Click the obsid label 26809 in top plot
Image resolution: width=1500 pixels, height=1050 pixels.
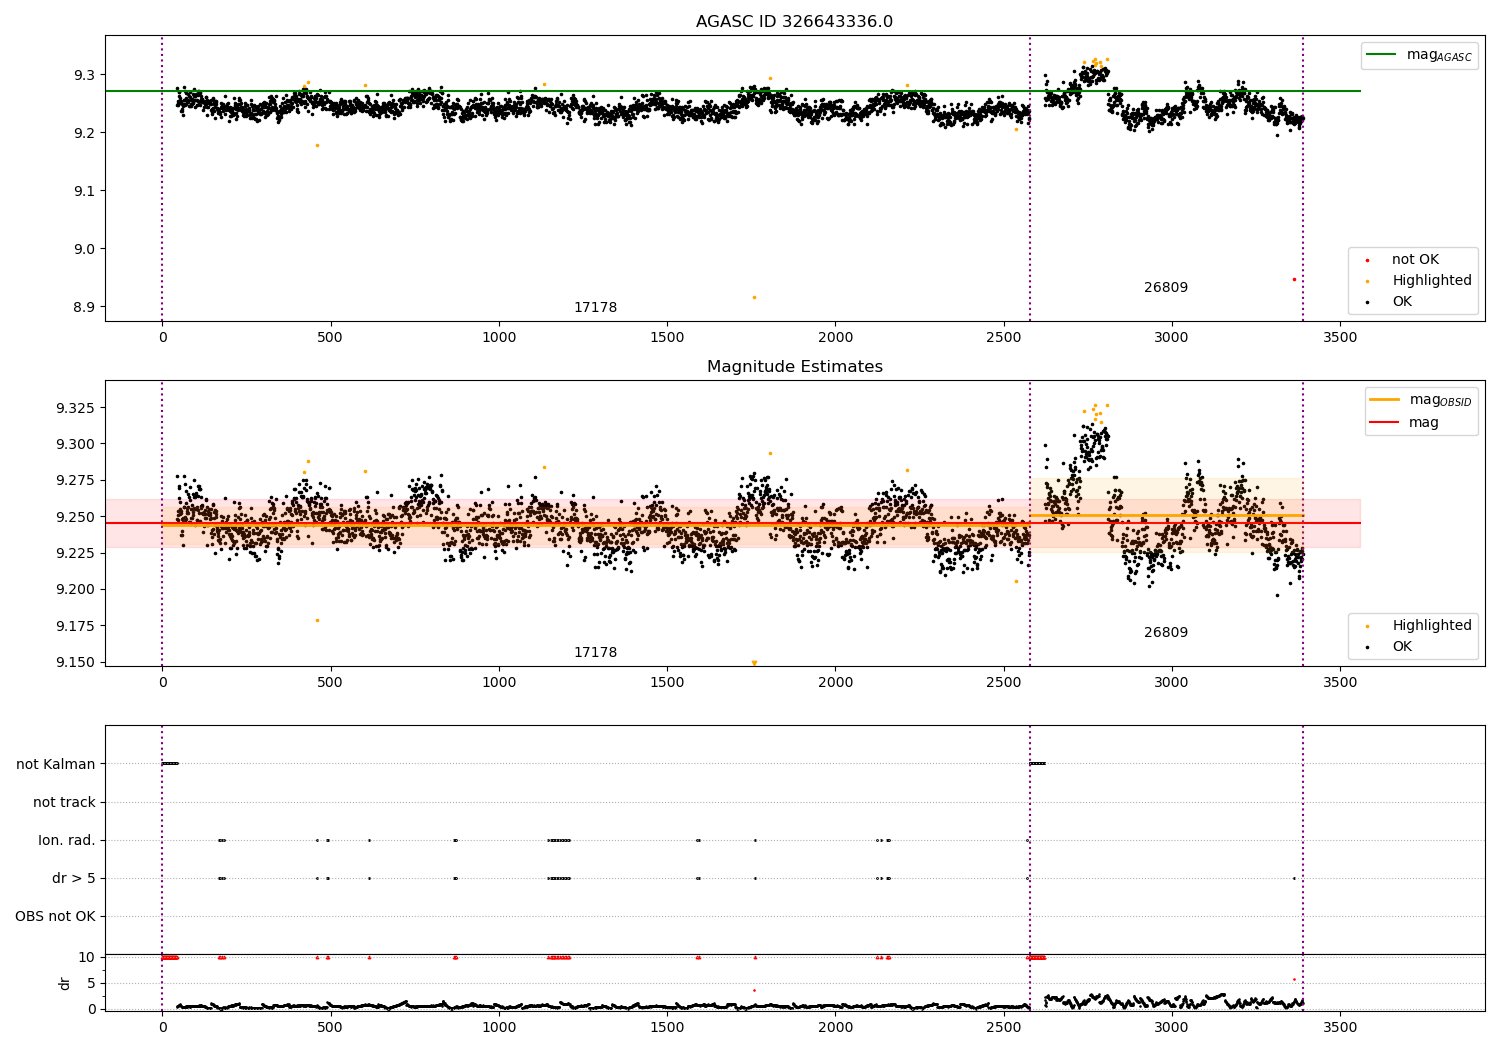pyautogui.click(x=1166, y=288)
